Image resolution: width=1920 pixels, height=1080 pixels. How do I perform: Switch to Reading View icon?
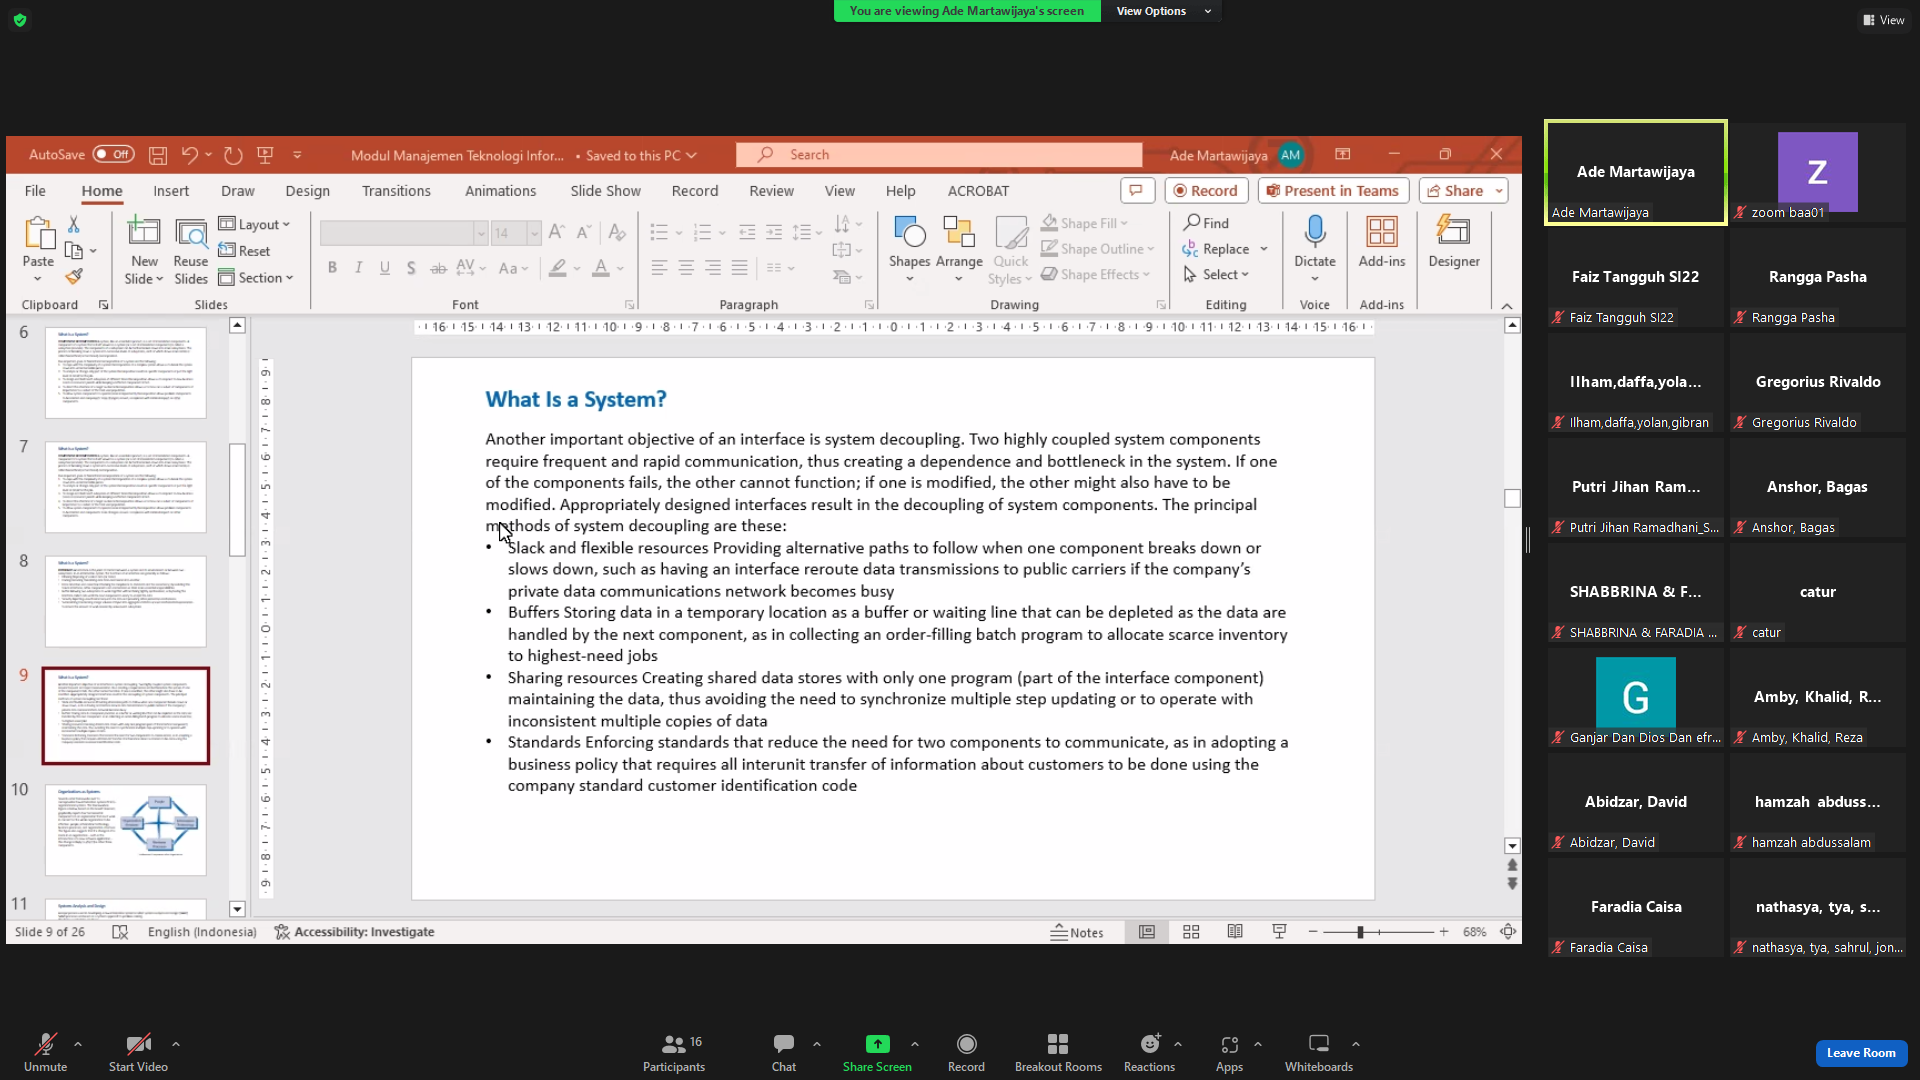[1235, 932]
